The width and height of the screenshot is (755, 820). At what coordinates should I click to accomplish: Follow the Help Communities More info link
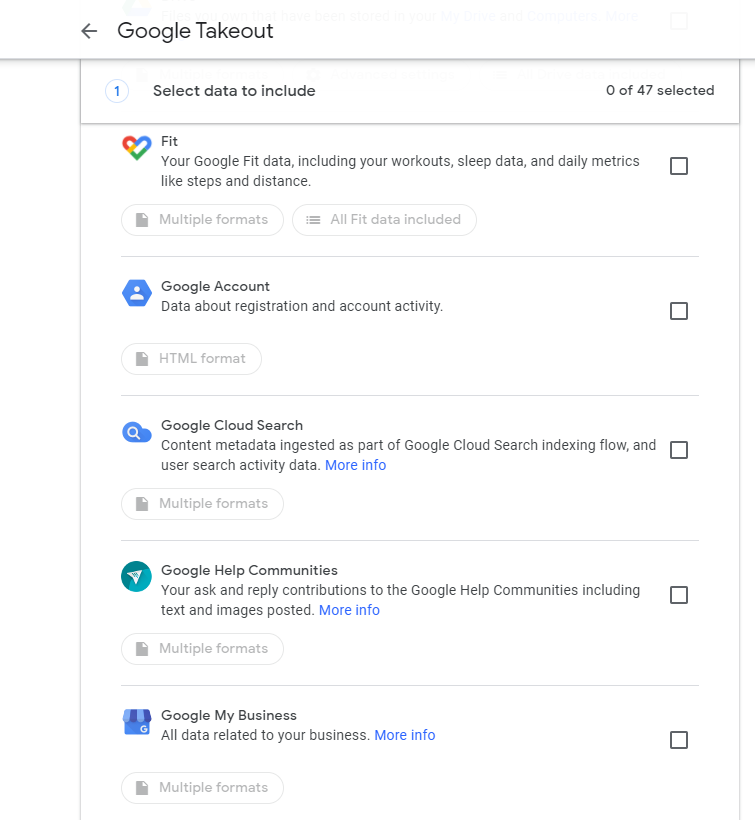click(x=349, y=610)
